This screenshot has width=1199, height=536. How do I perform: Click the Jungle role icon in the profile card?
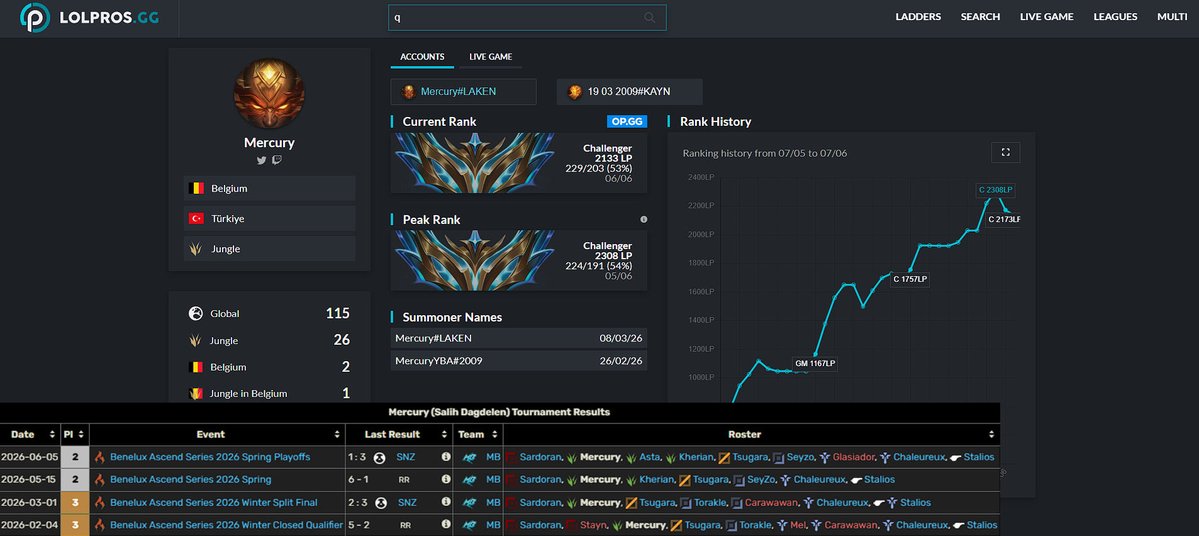click(197, 249)
